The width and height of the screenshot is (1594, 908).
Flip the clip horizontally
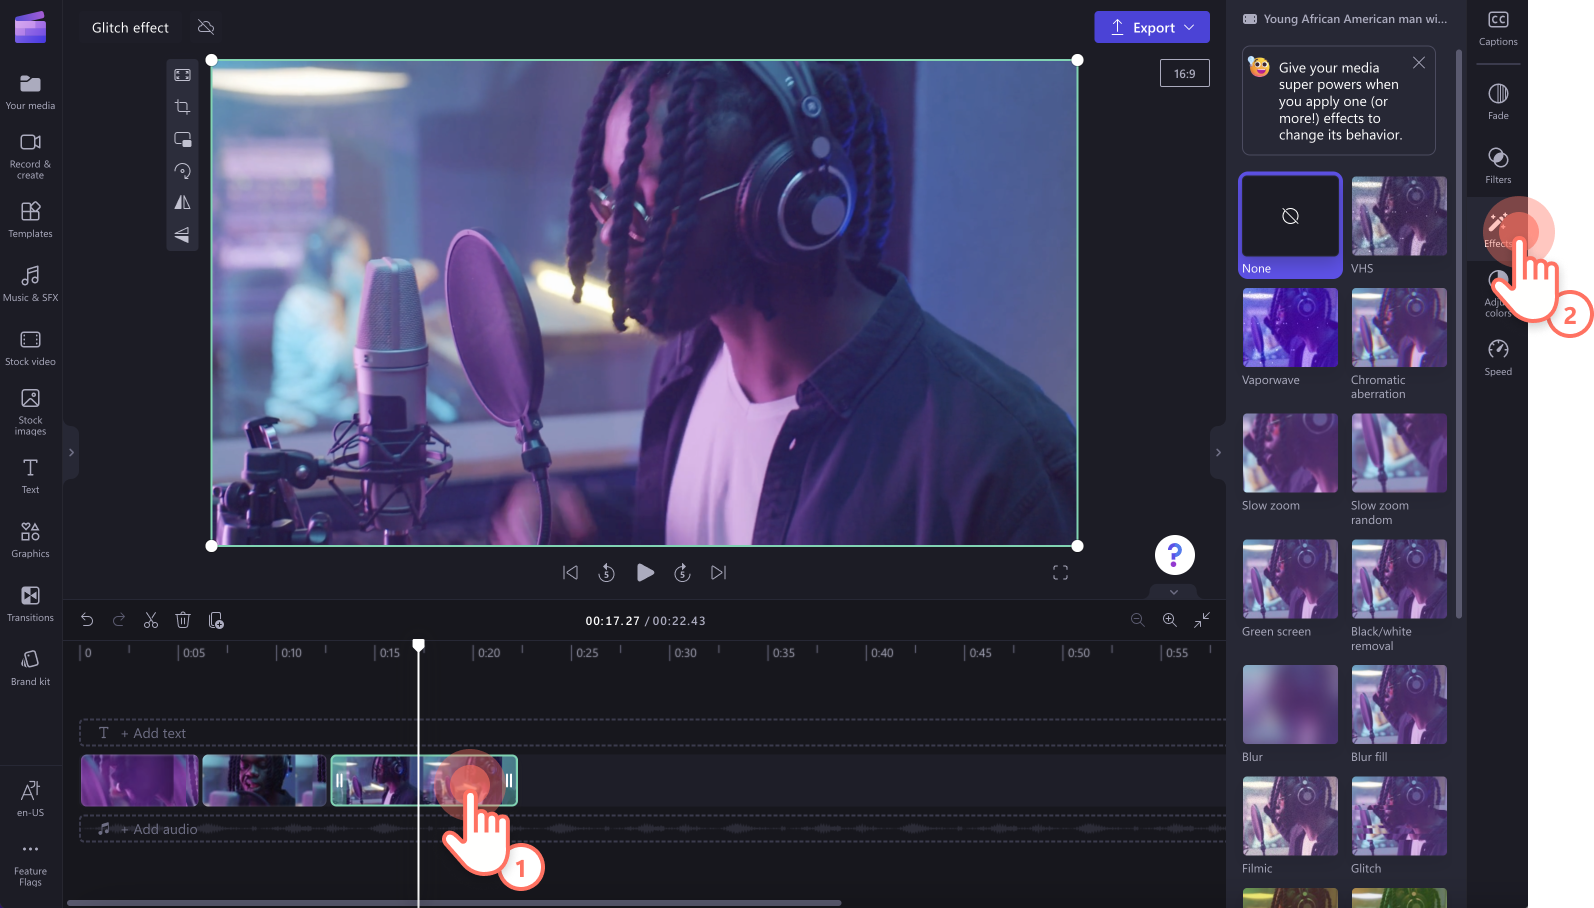tap(182, 202)
